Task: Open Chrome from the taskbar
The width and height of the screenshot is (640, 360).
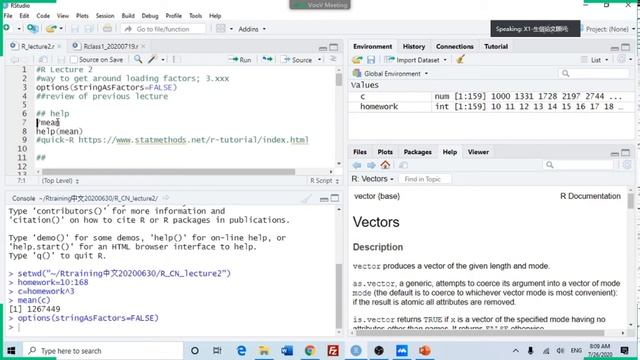Action: tap(310, 350)
